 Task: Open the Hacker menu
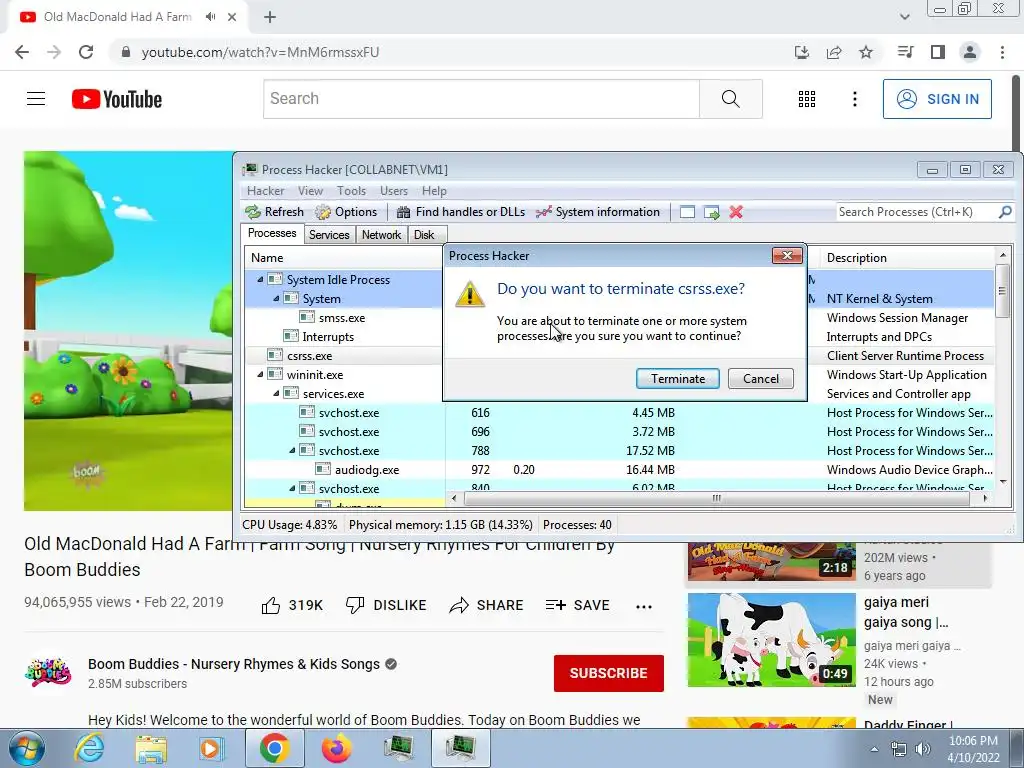(265, 191)
